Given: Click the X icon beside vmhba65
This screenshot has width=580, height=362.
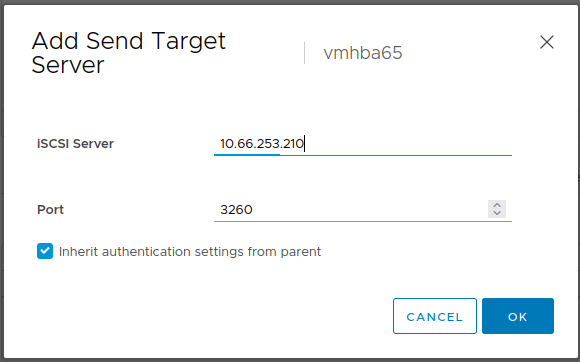Looking at the screenshot, I should (x=546, y=42).
